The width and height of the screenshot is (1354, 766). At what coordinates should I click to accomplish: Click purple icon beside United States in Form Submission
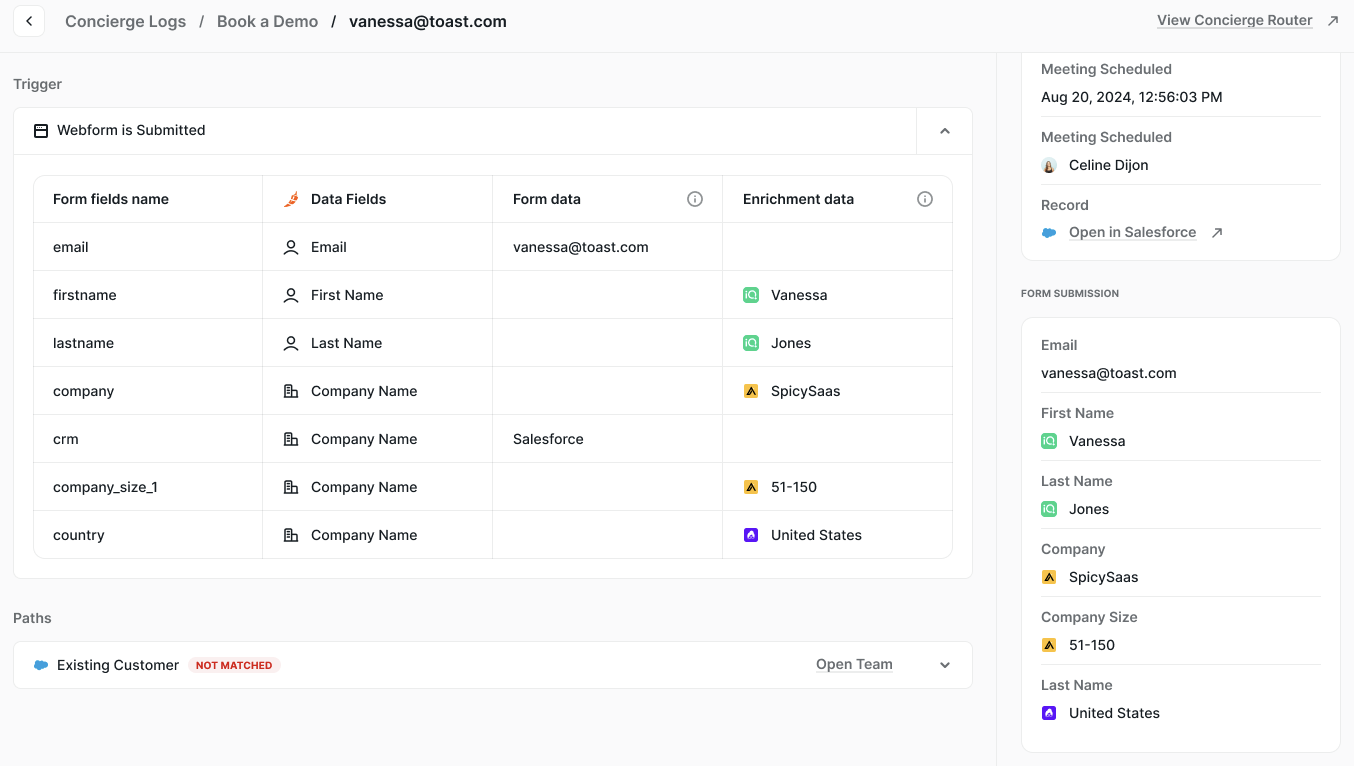point(1049,713)
